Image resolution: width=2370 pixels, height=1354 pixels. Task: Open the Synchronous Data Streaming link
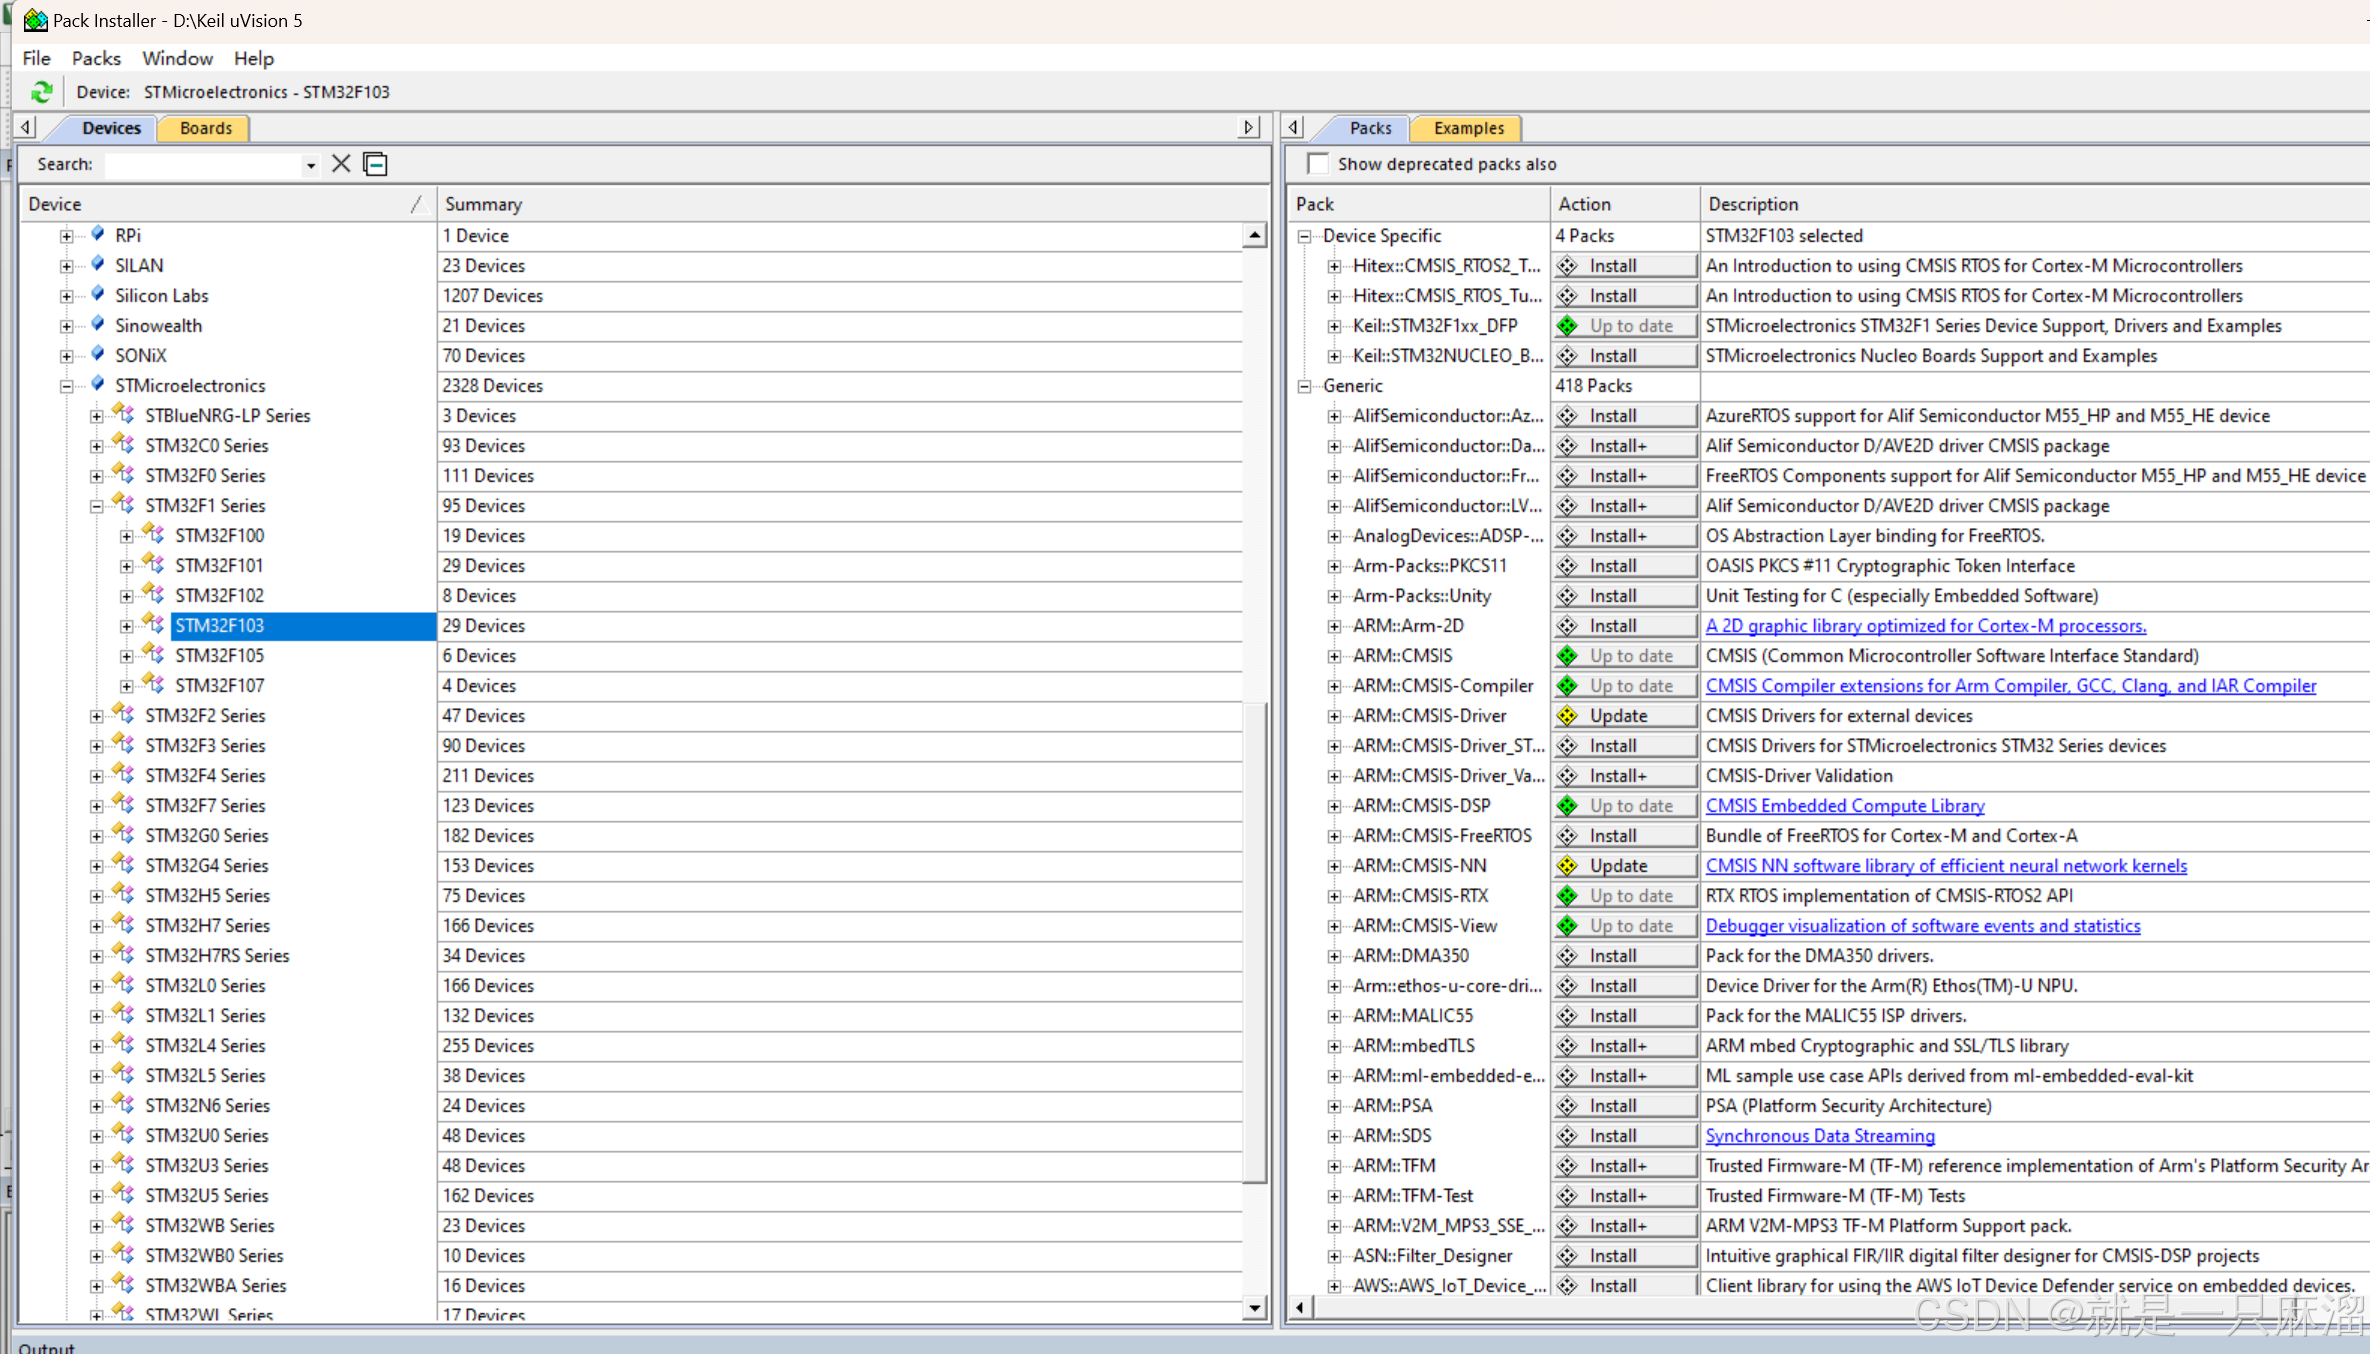(x=1819, y=1135)
